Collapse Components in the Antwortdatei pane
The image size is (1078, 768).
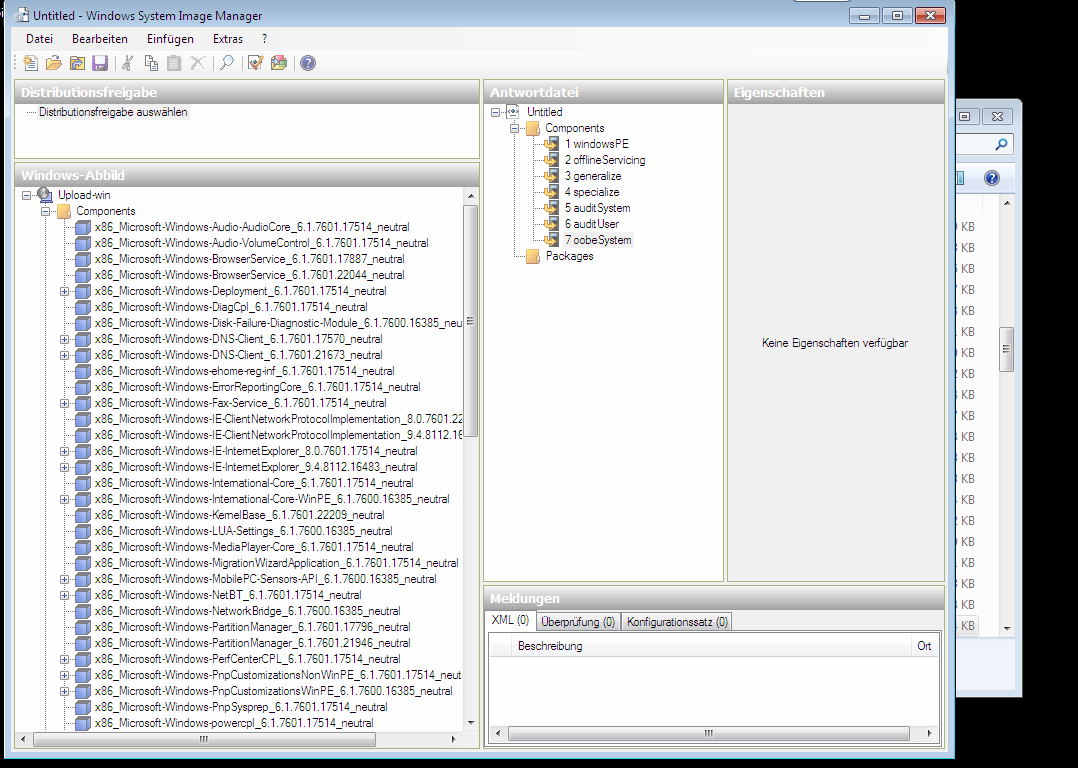point(514,128)
